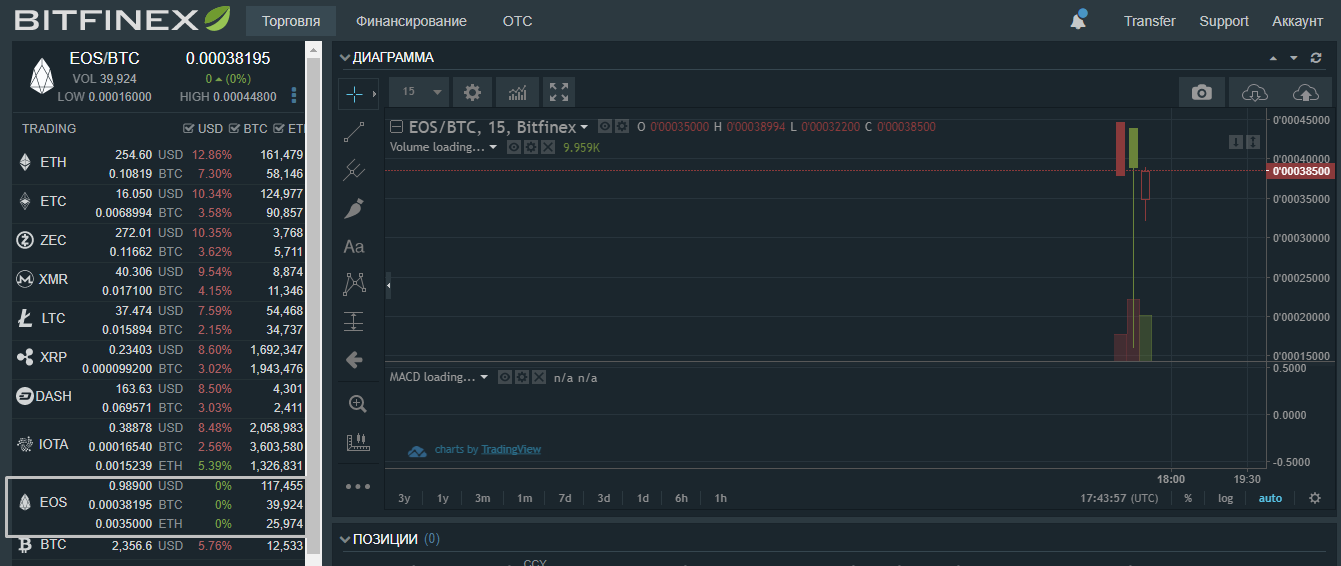1341x566 pixels.
Task: Hide the Volume indicator eye toggle
Action: (513, 147)
